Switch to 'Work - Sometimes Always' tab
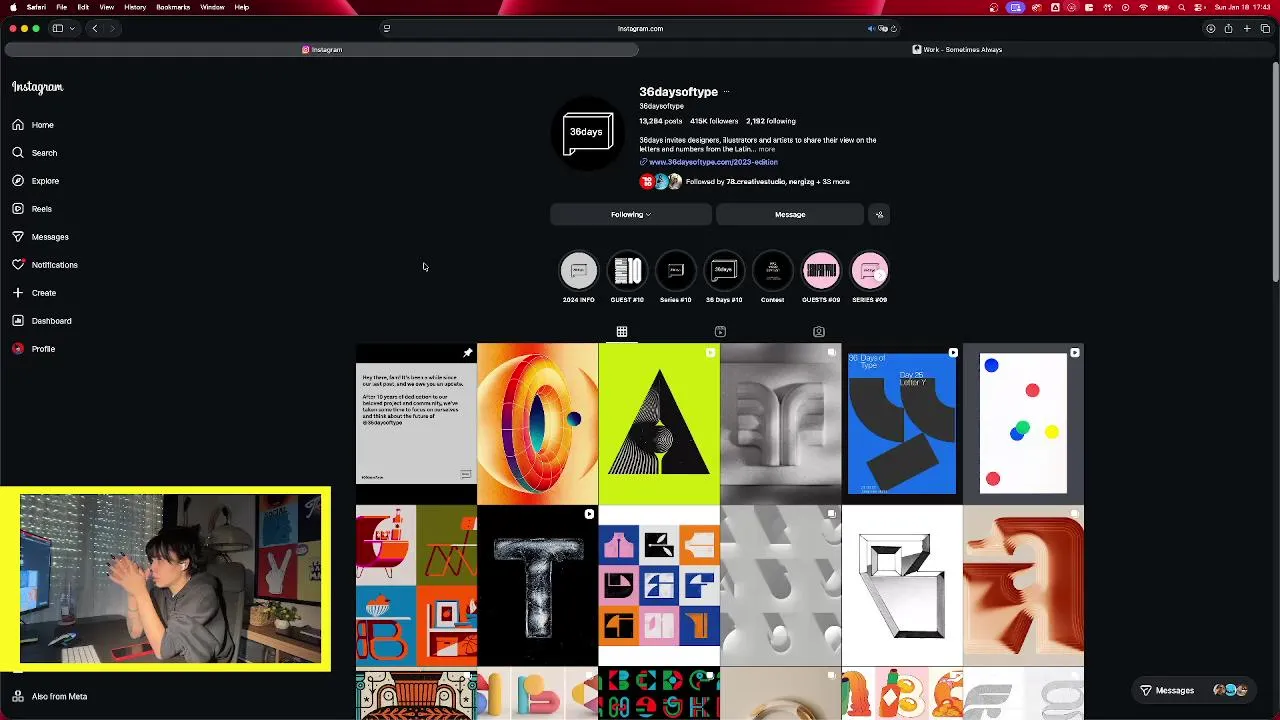This screenshot has width=1280, height=720. 957,49
